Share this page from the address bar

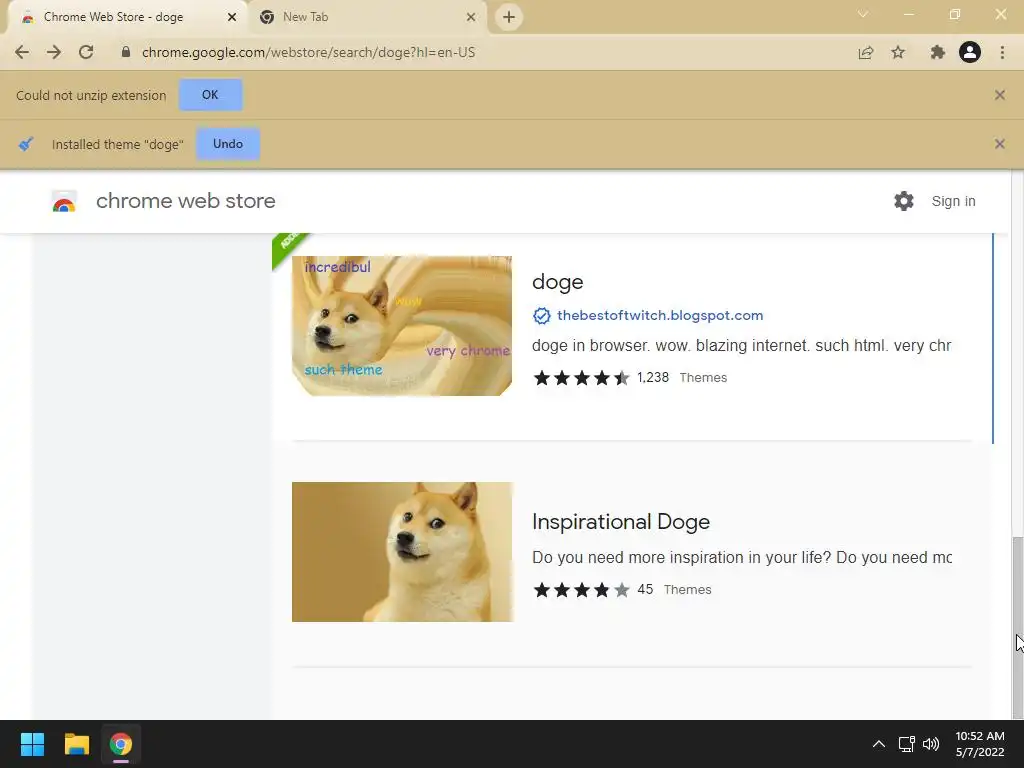[x=866, y=52]
